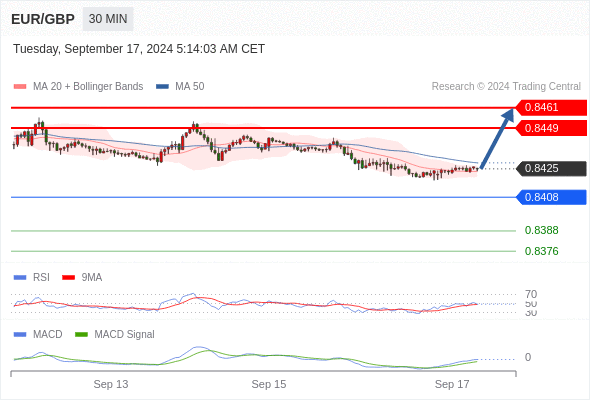This screenshot has height=400, width=590.
Task: Toggle the RSI legend marker
Action: 20,278
